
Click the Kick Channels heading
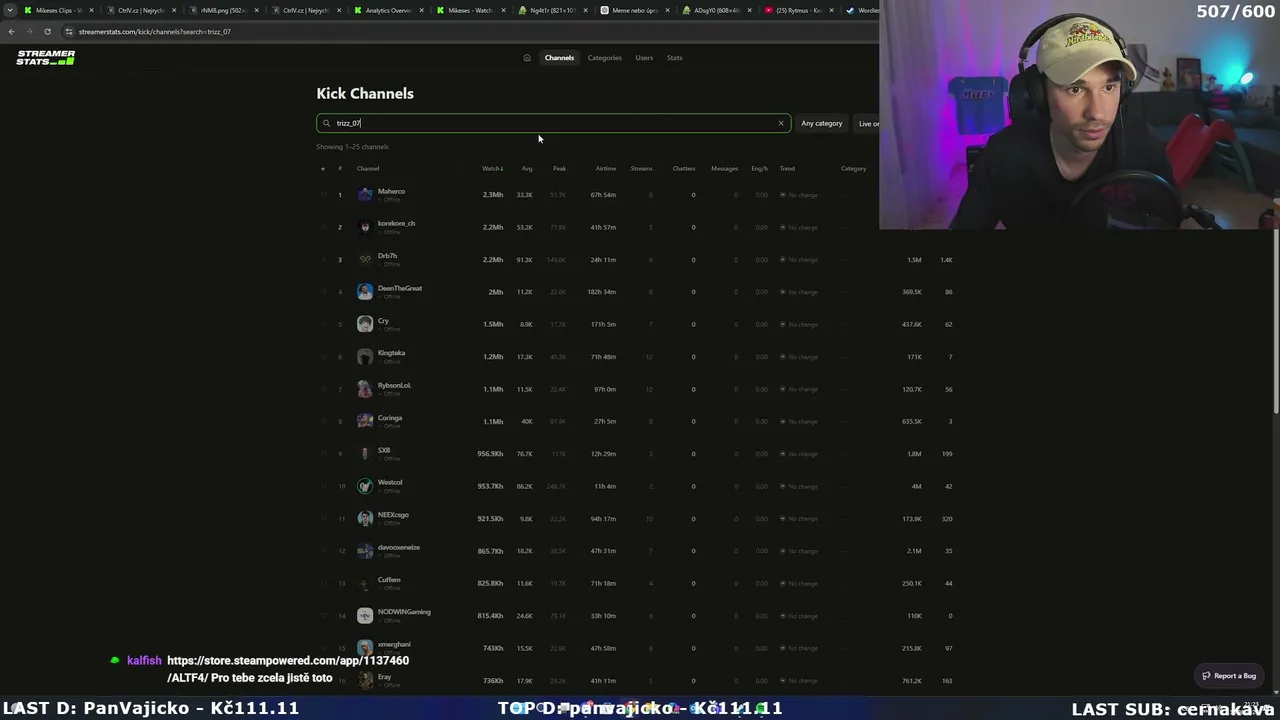point(365,93)
